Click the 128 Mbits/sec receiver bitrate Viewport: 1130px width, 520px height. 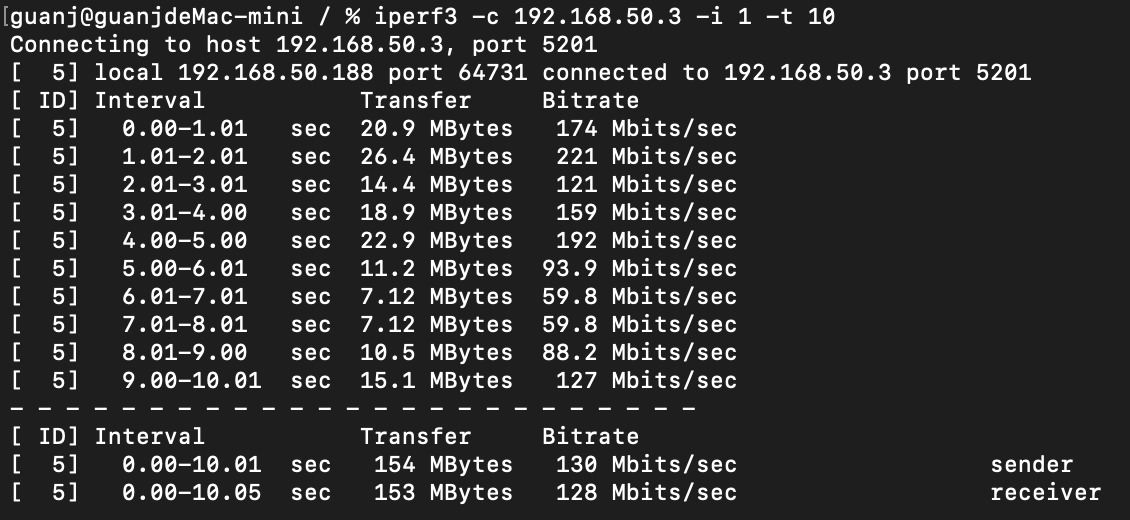[x=646, y=492]
